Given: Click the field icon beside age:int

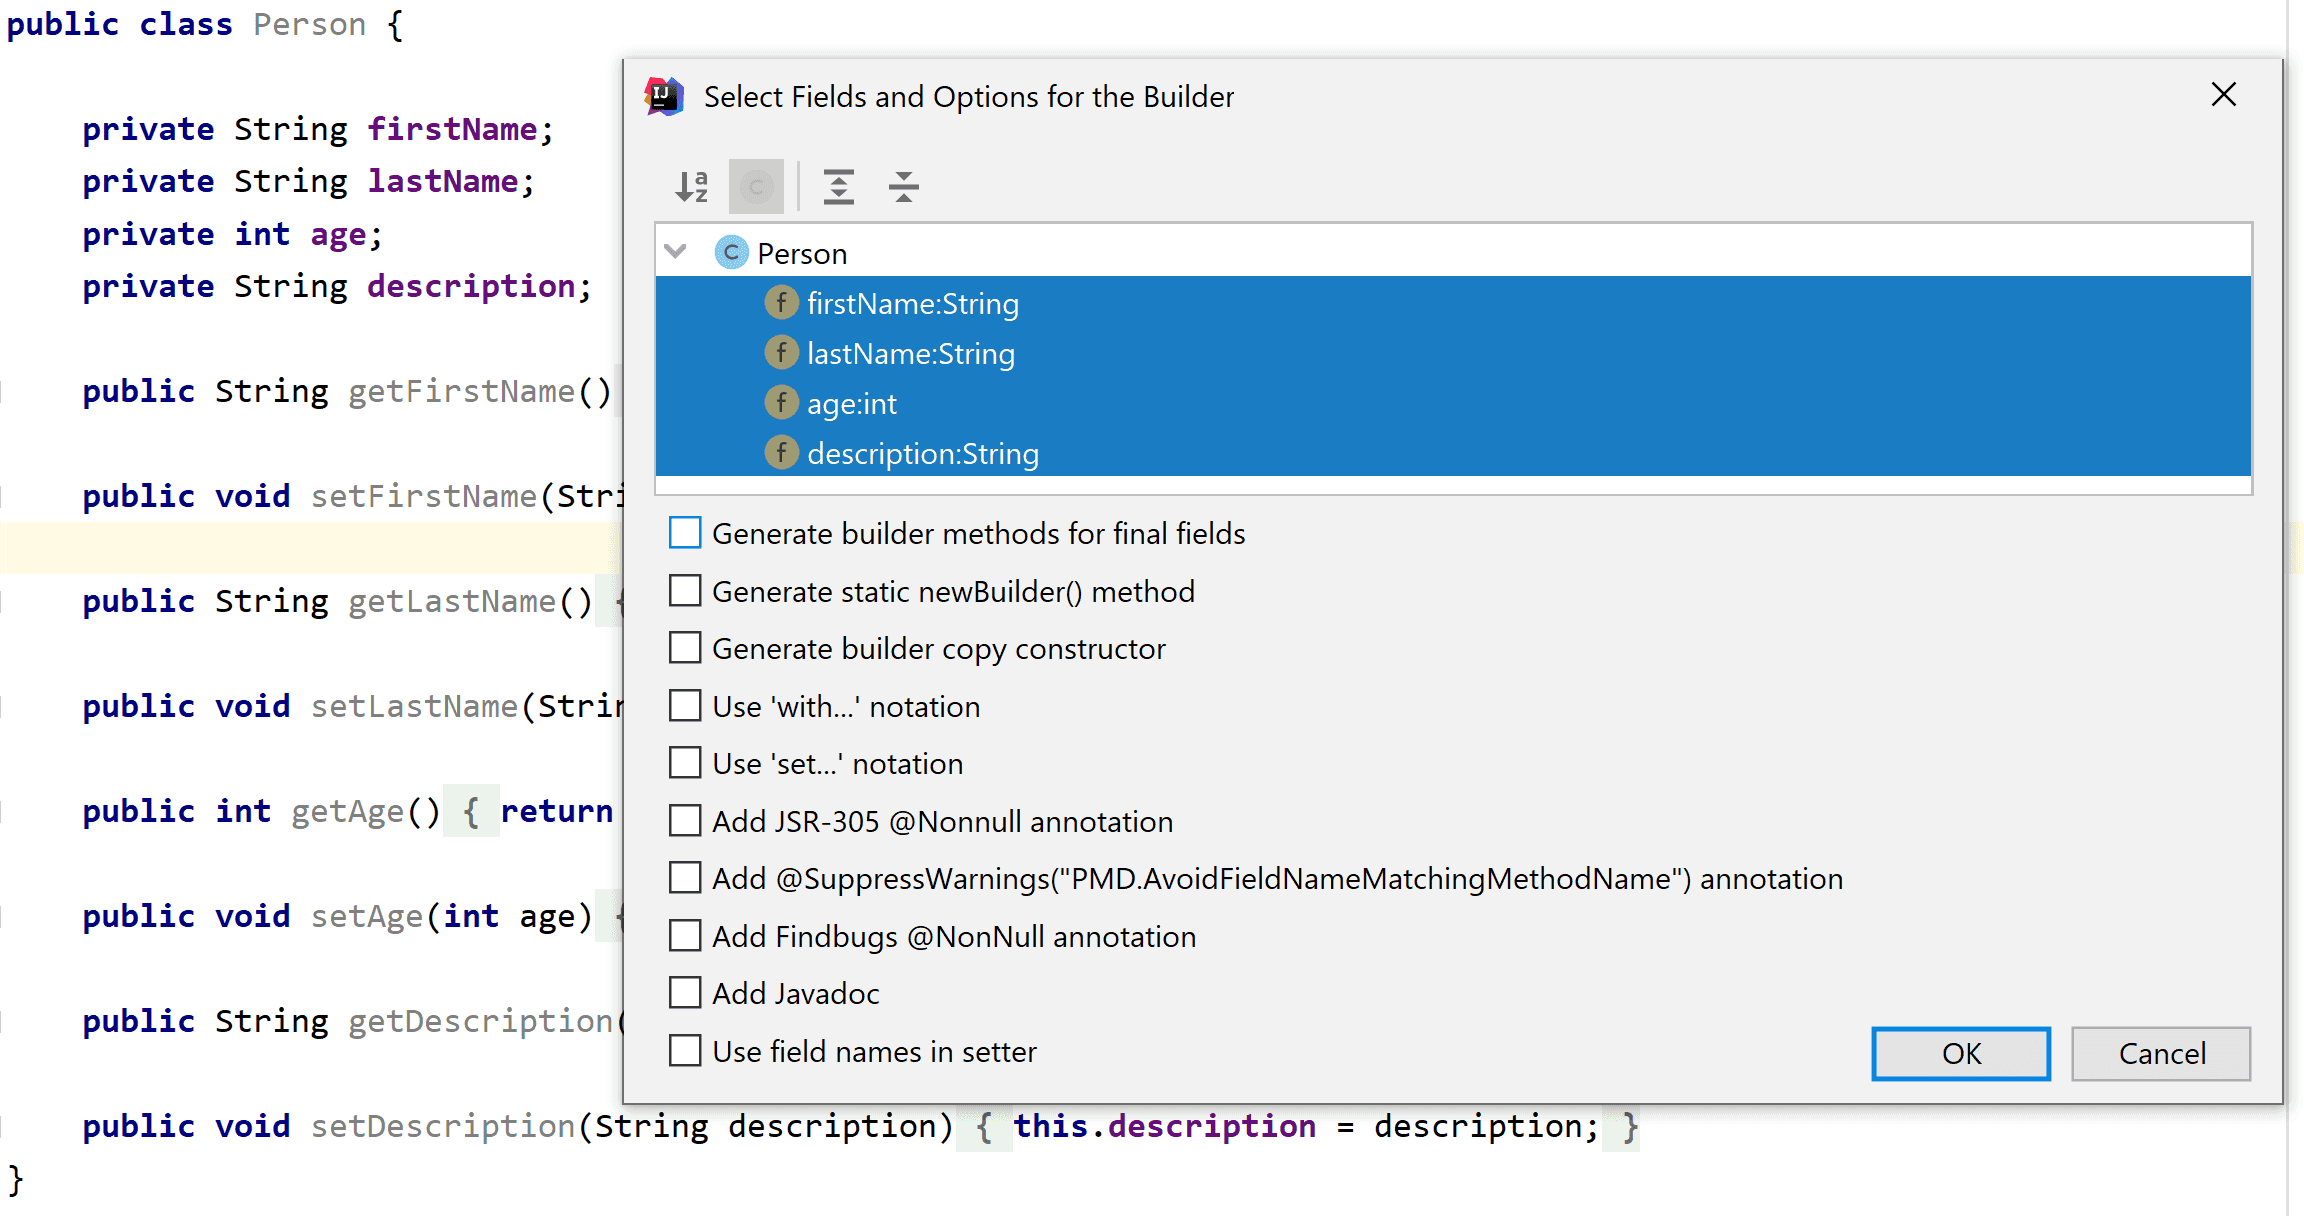Looking at the screenshot, I should [x=781, y=403].
